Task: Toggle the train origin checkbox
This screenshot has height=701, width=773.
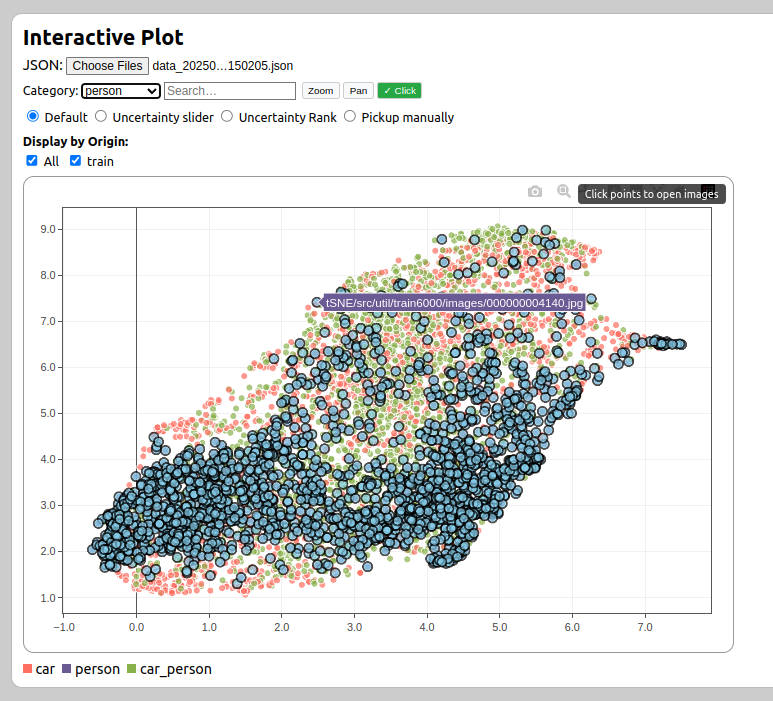Action: (75, 161)
